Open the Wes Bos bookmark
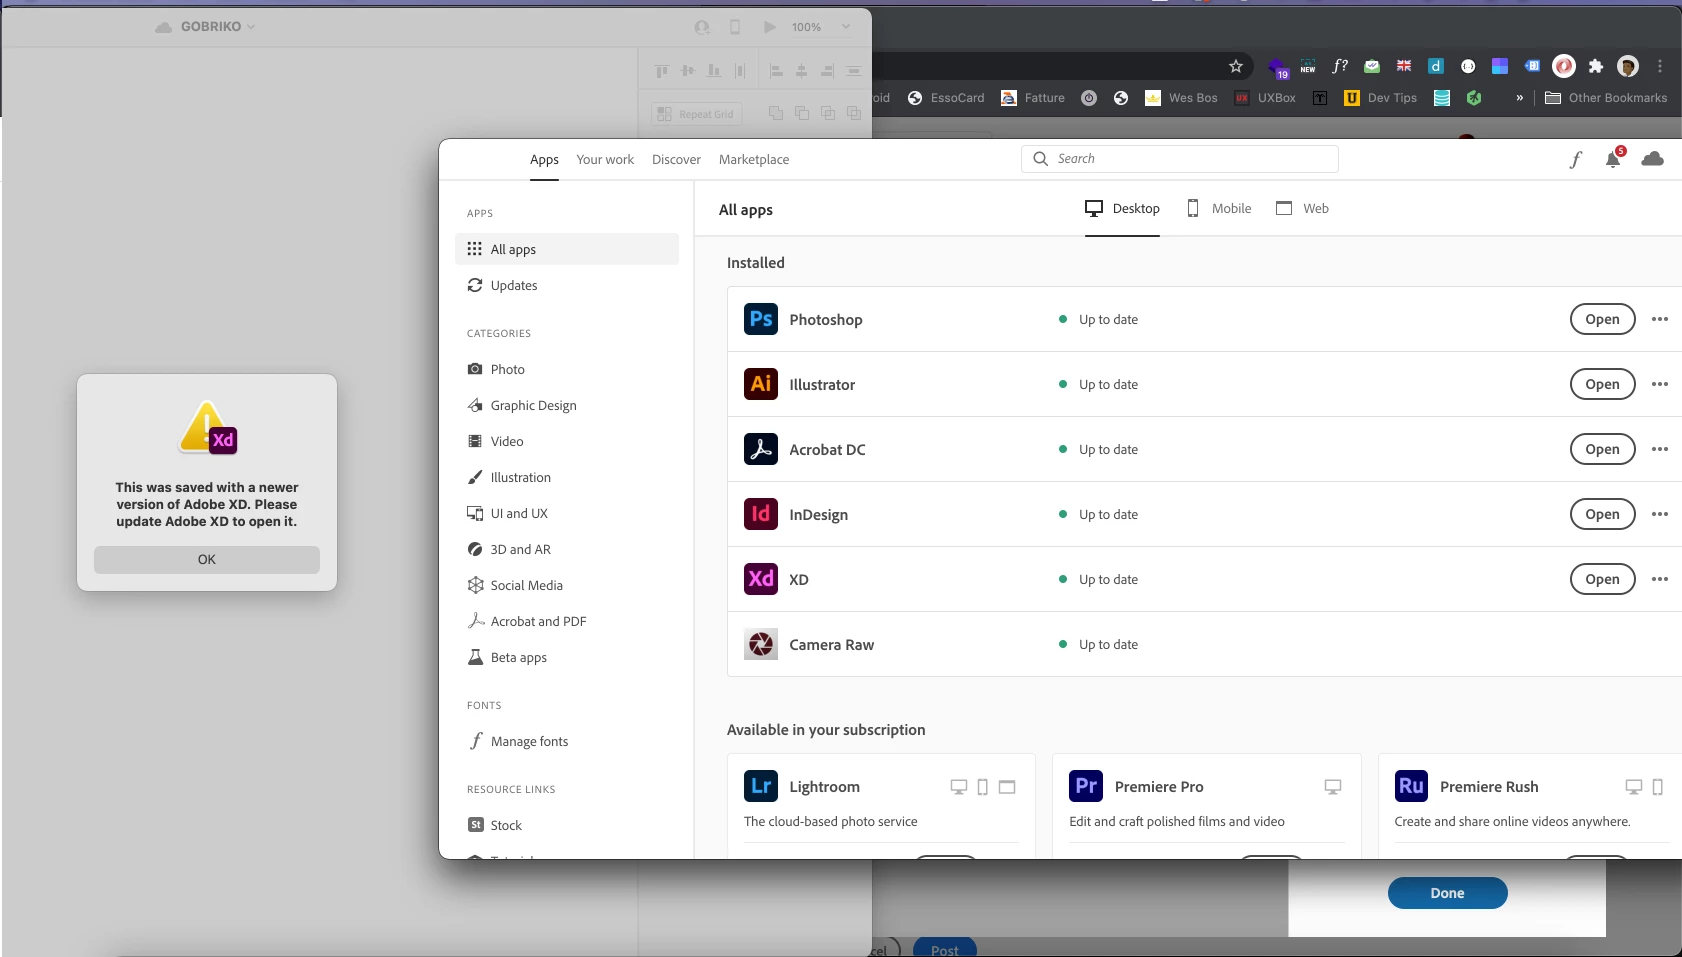 point(1181,98)
